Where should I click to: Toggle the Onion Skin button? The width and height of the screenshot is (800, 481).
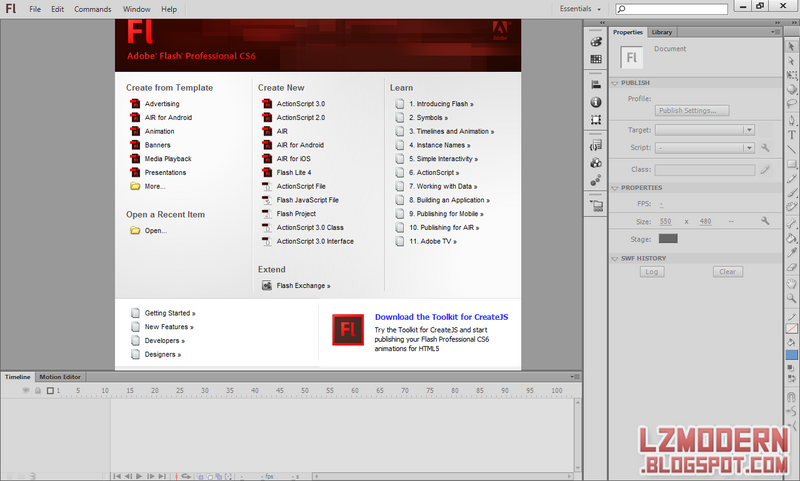[200, 477]
